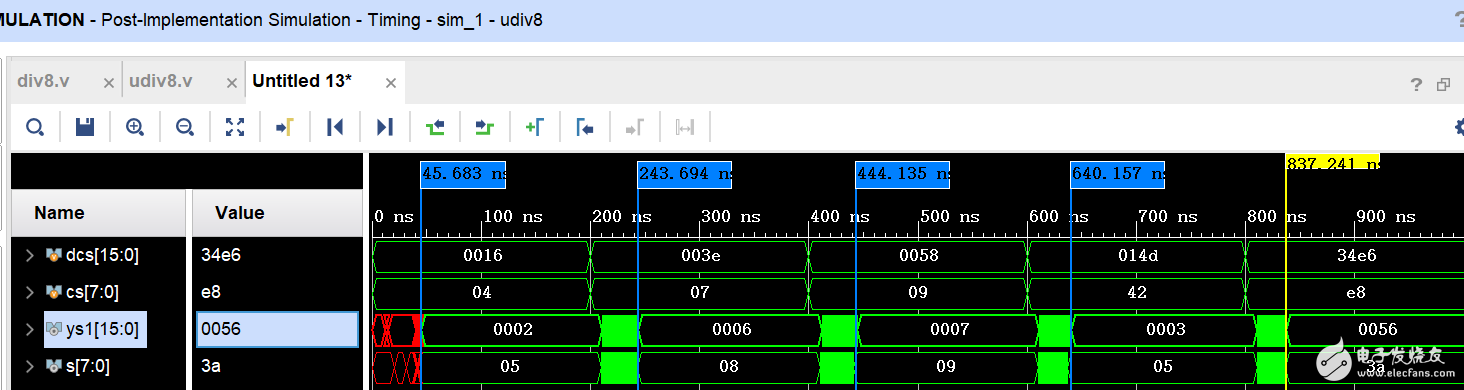Select the dcs[15:0] signal name
Image resolution: width=1464 pixels, height=390 pixels.
102,255
